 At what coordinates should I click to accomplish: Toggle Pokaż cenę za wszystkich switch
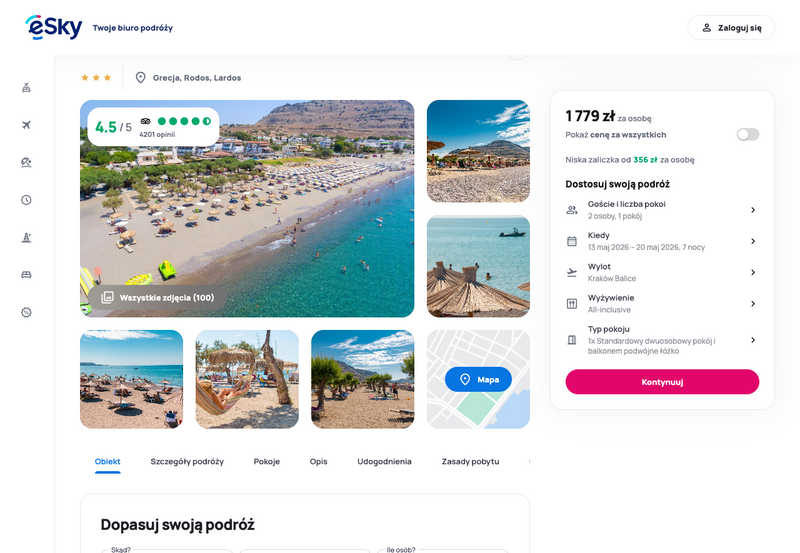747,134
